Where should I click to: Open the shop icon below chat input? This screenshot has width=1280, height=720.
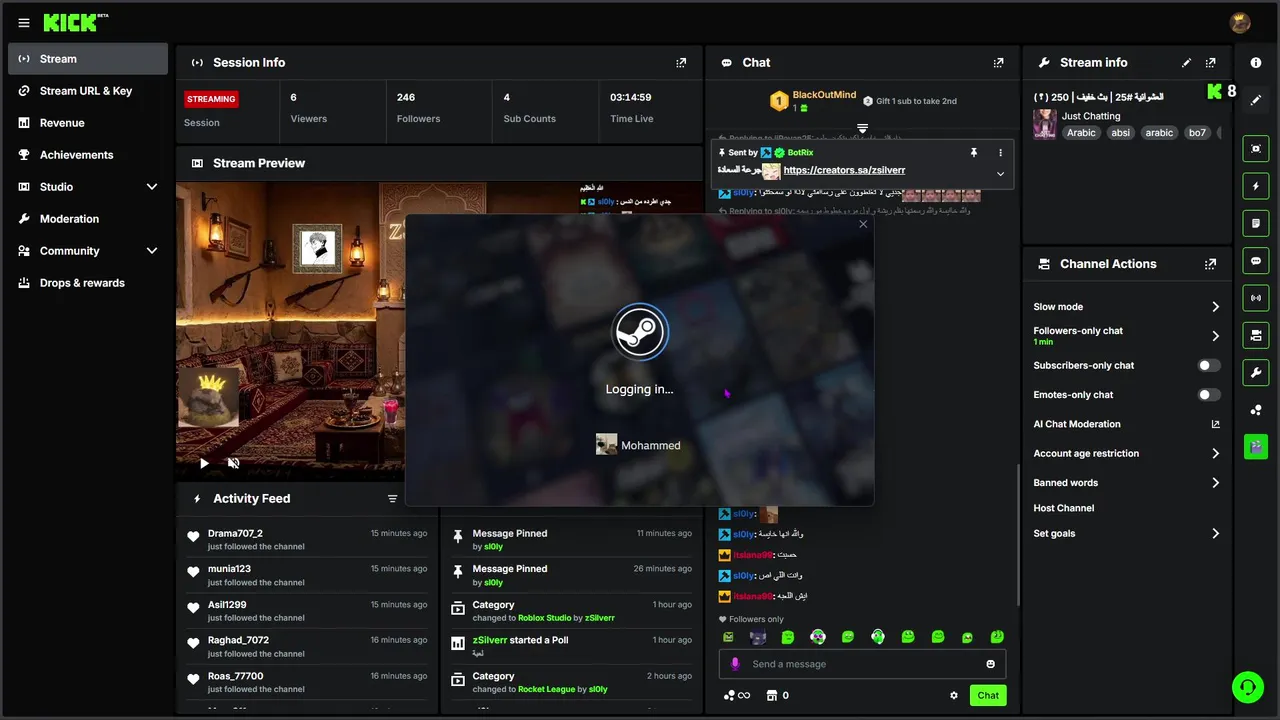tap(771, 695)
